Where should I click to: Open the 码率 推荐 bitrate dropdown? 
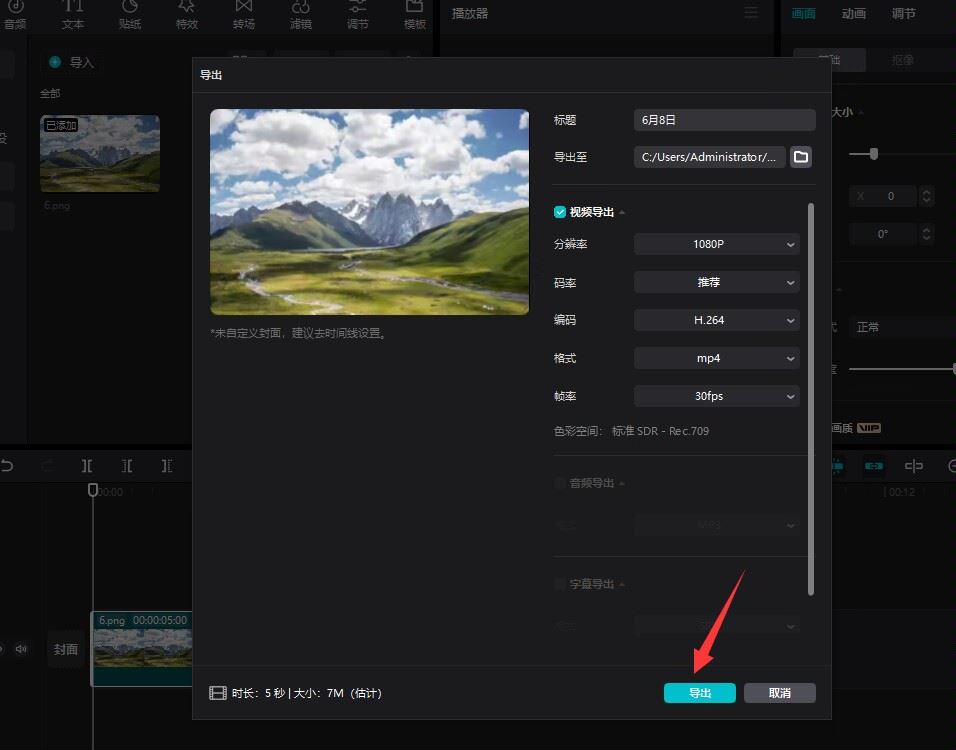pos(716,282)
